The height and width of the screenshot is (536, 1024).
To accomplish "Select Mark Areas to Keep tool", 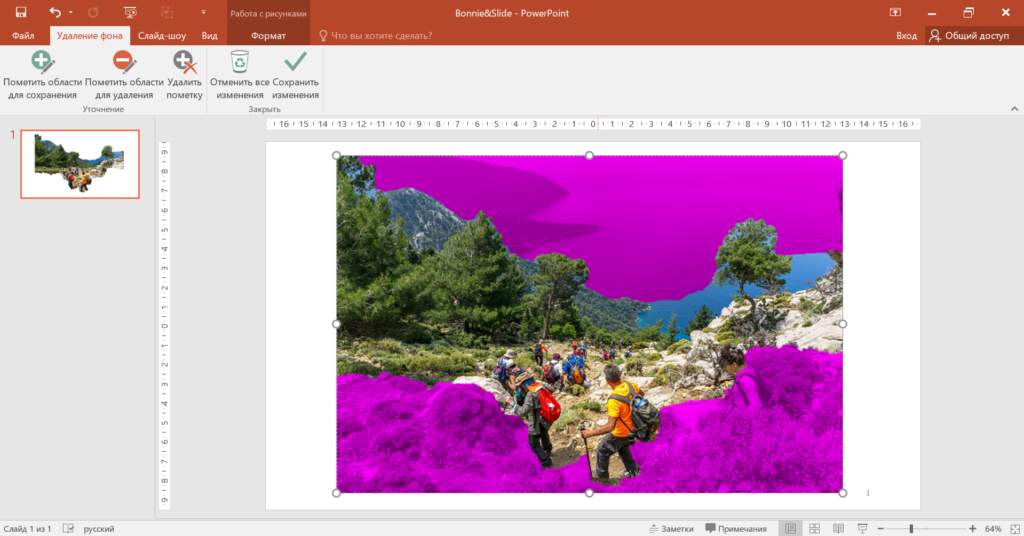I will [42, 75].
